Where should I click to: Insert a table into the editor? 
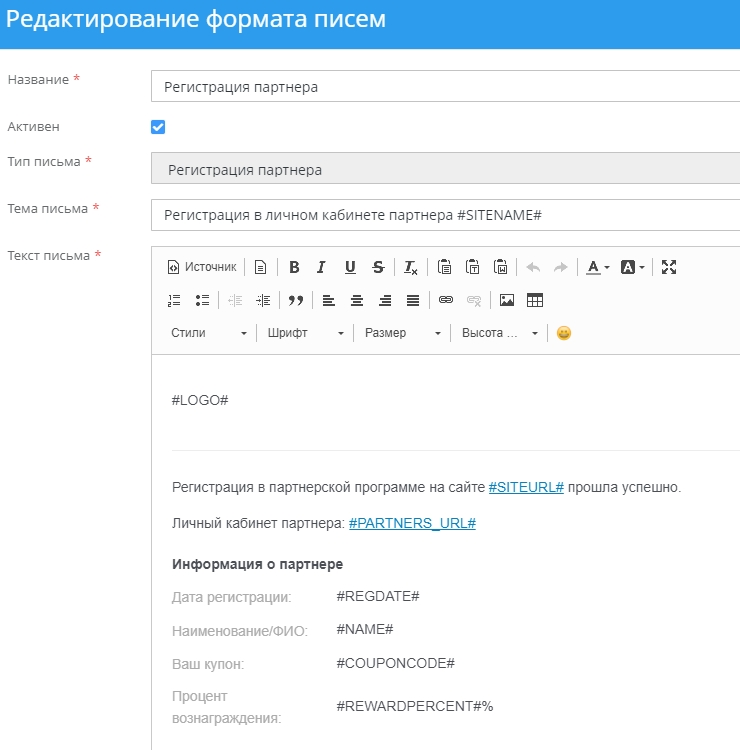click(535, 300)
